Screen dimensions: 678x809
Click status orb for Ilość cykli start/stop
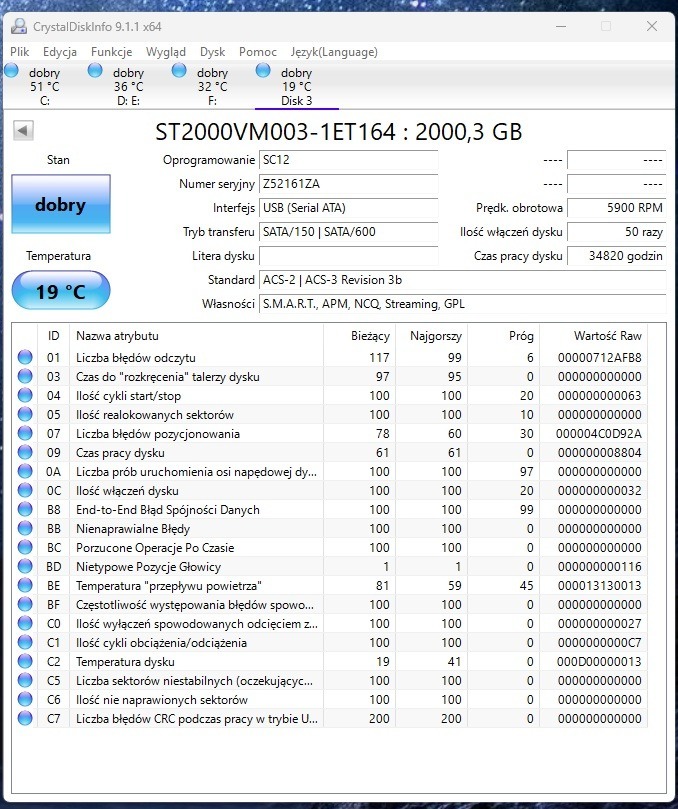(25, 395)
